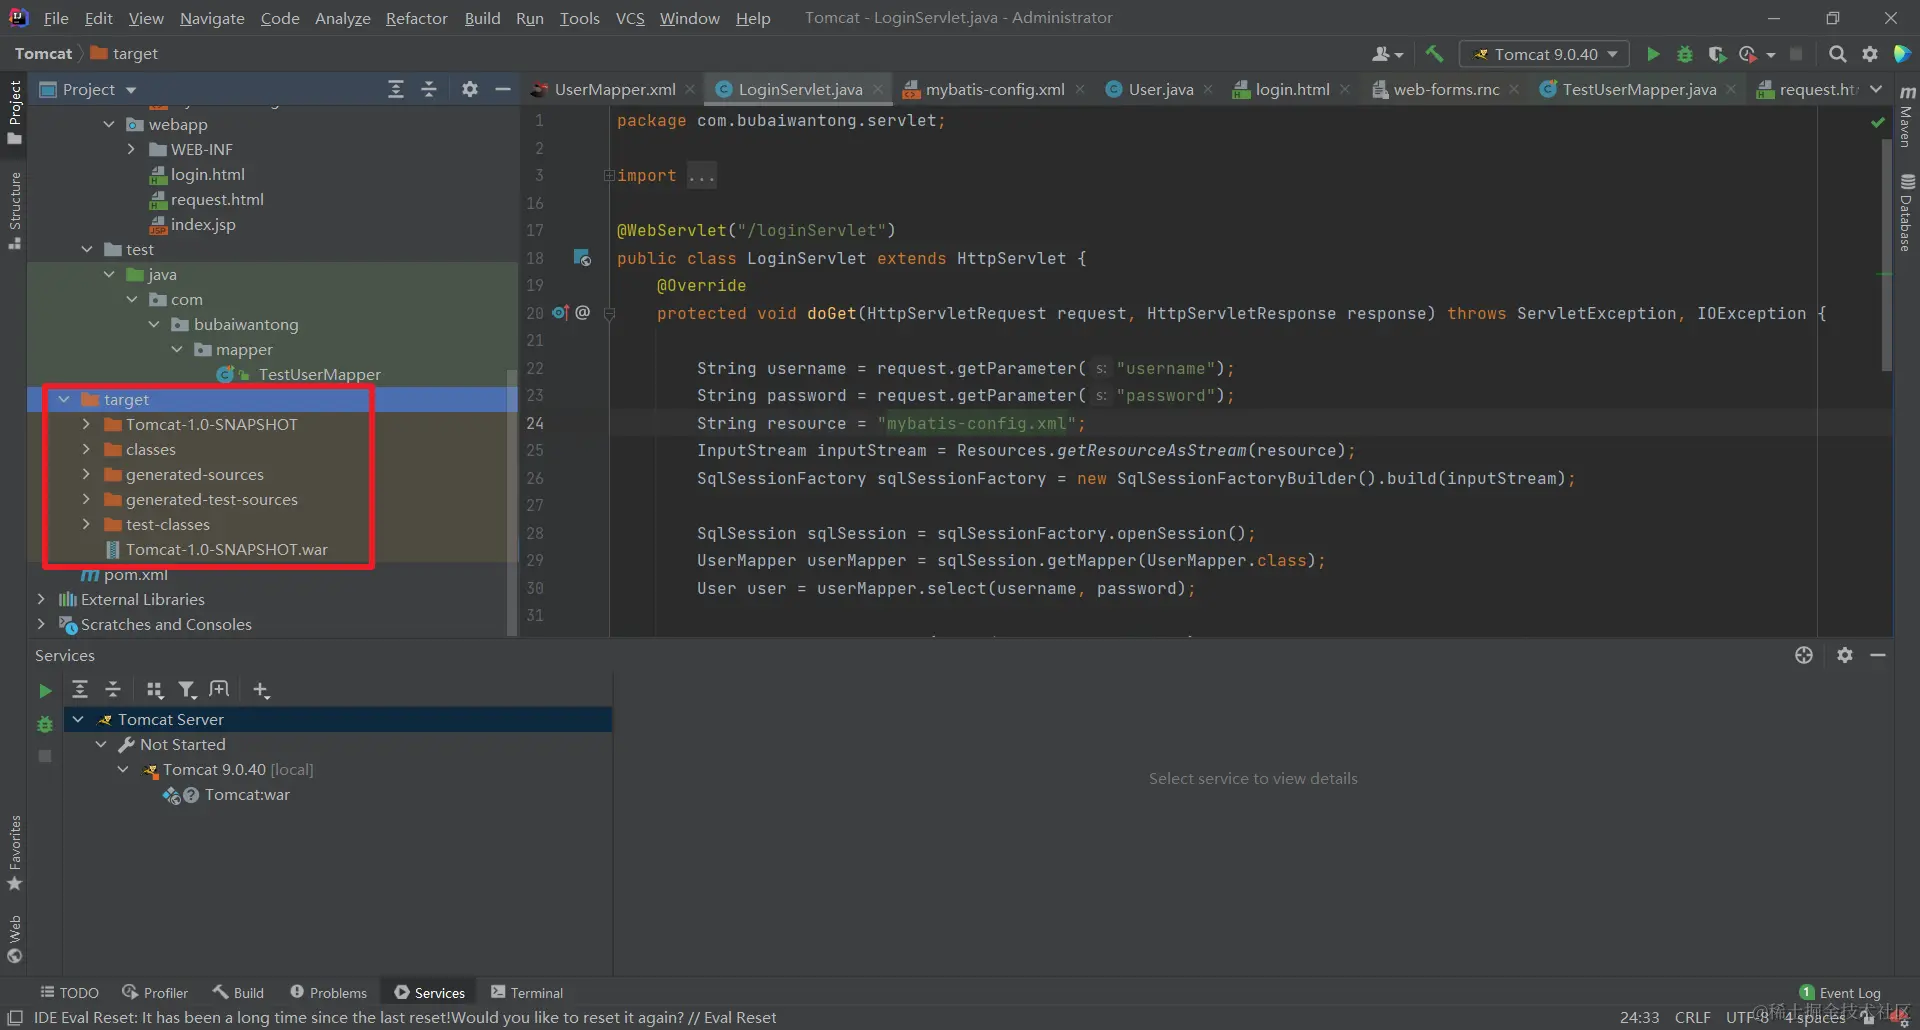Open the Event Log in status bar
This screenshot has height=1030, width=1920.
point(1840,993)
